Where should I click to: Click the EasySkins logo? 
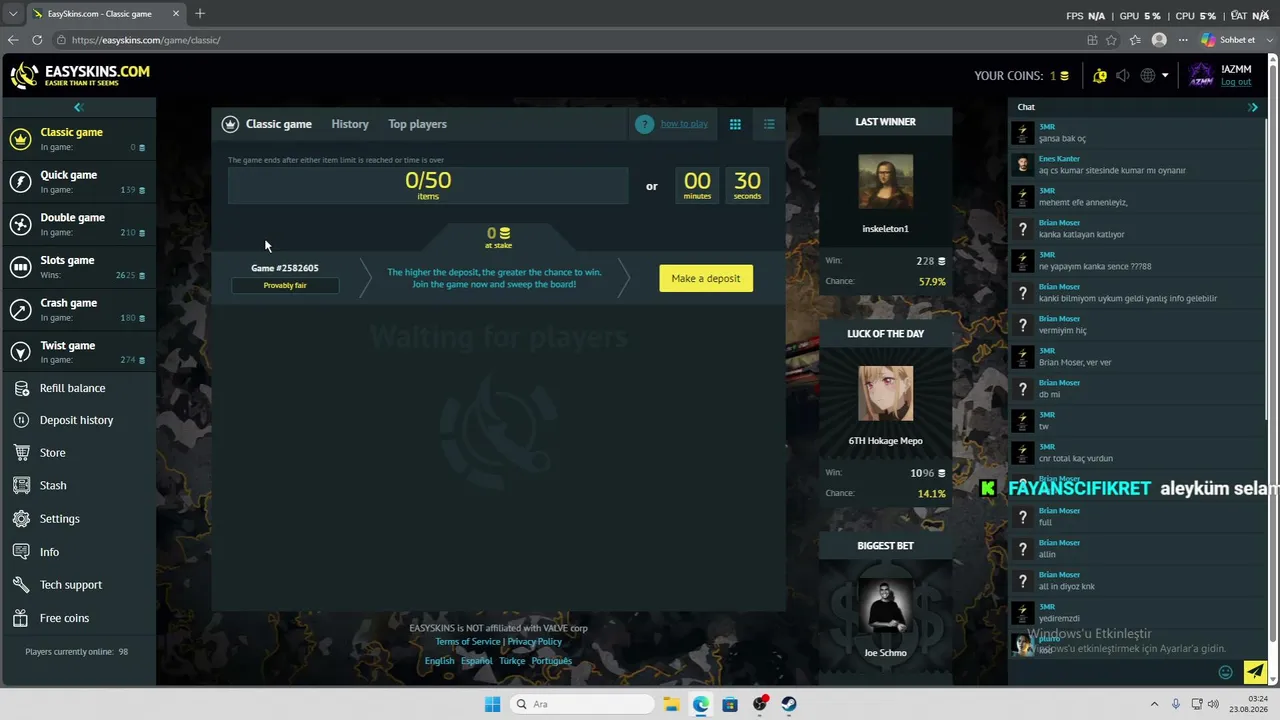80,75
